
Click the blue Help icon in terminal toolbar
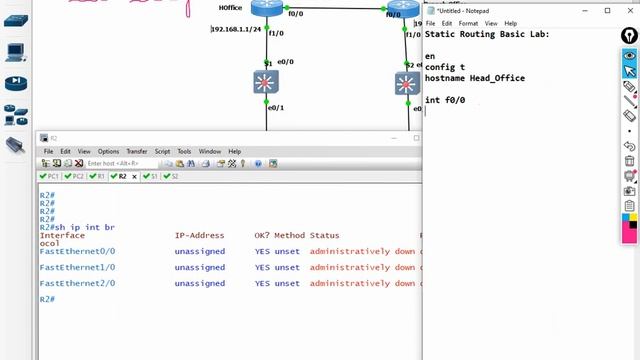pyautogui.click(x=258, y=164)
